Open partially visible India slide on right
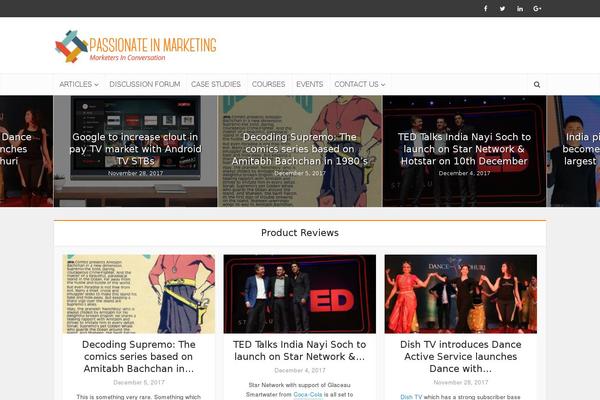Screen dimensions: 600x400 click(x=573, y=151)
